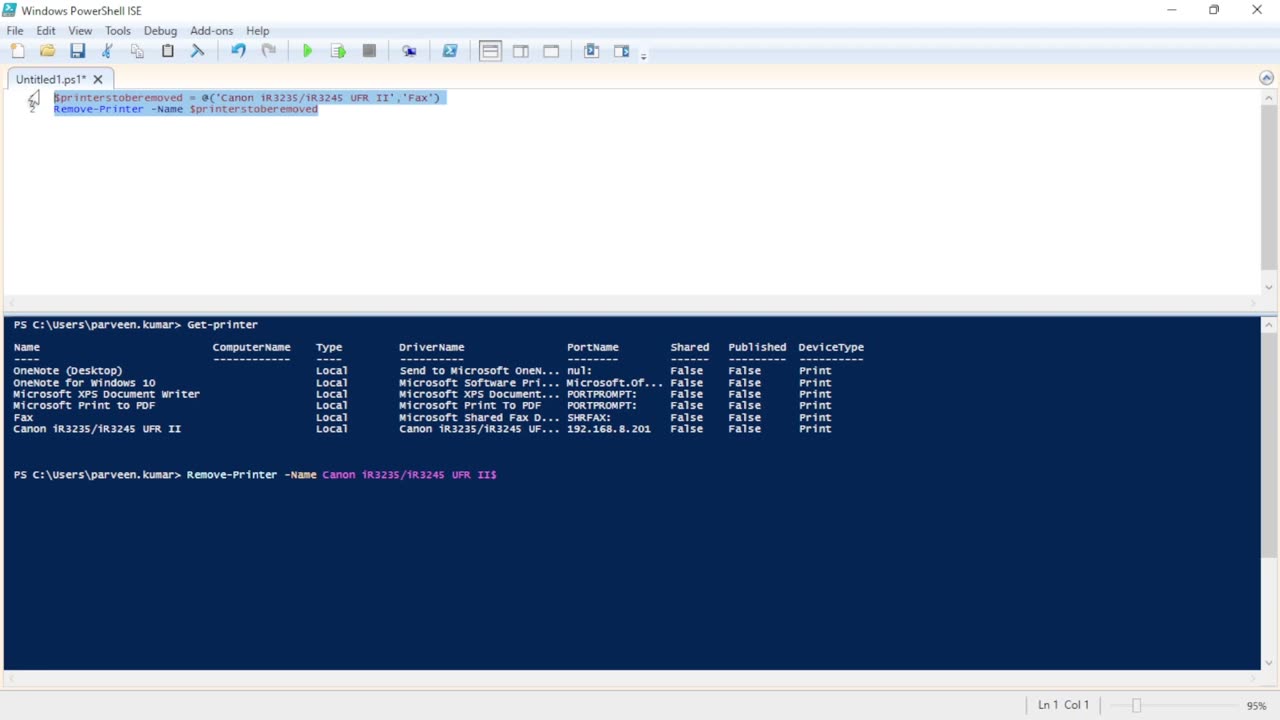Run the script with the green arrow
Viewport: 1280px width, 720px height.
coord(308,51)
